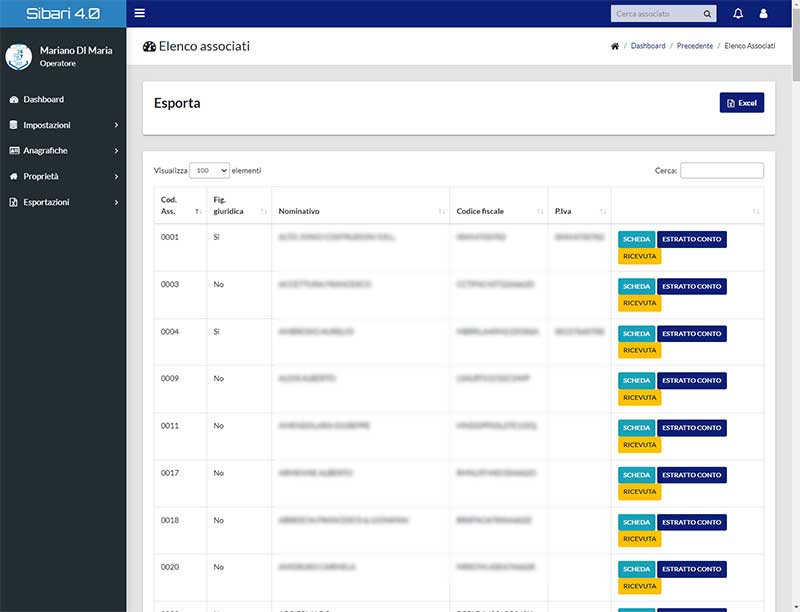Click the search magnifier icon
This screenshot has height=612, width=800.
707,14
